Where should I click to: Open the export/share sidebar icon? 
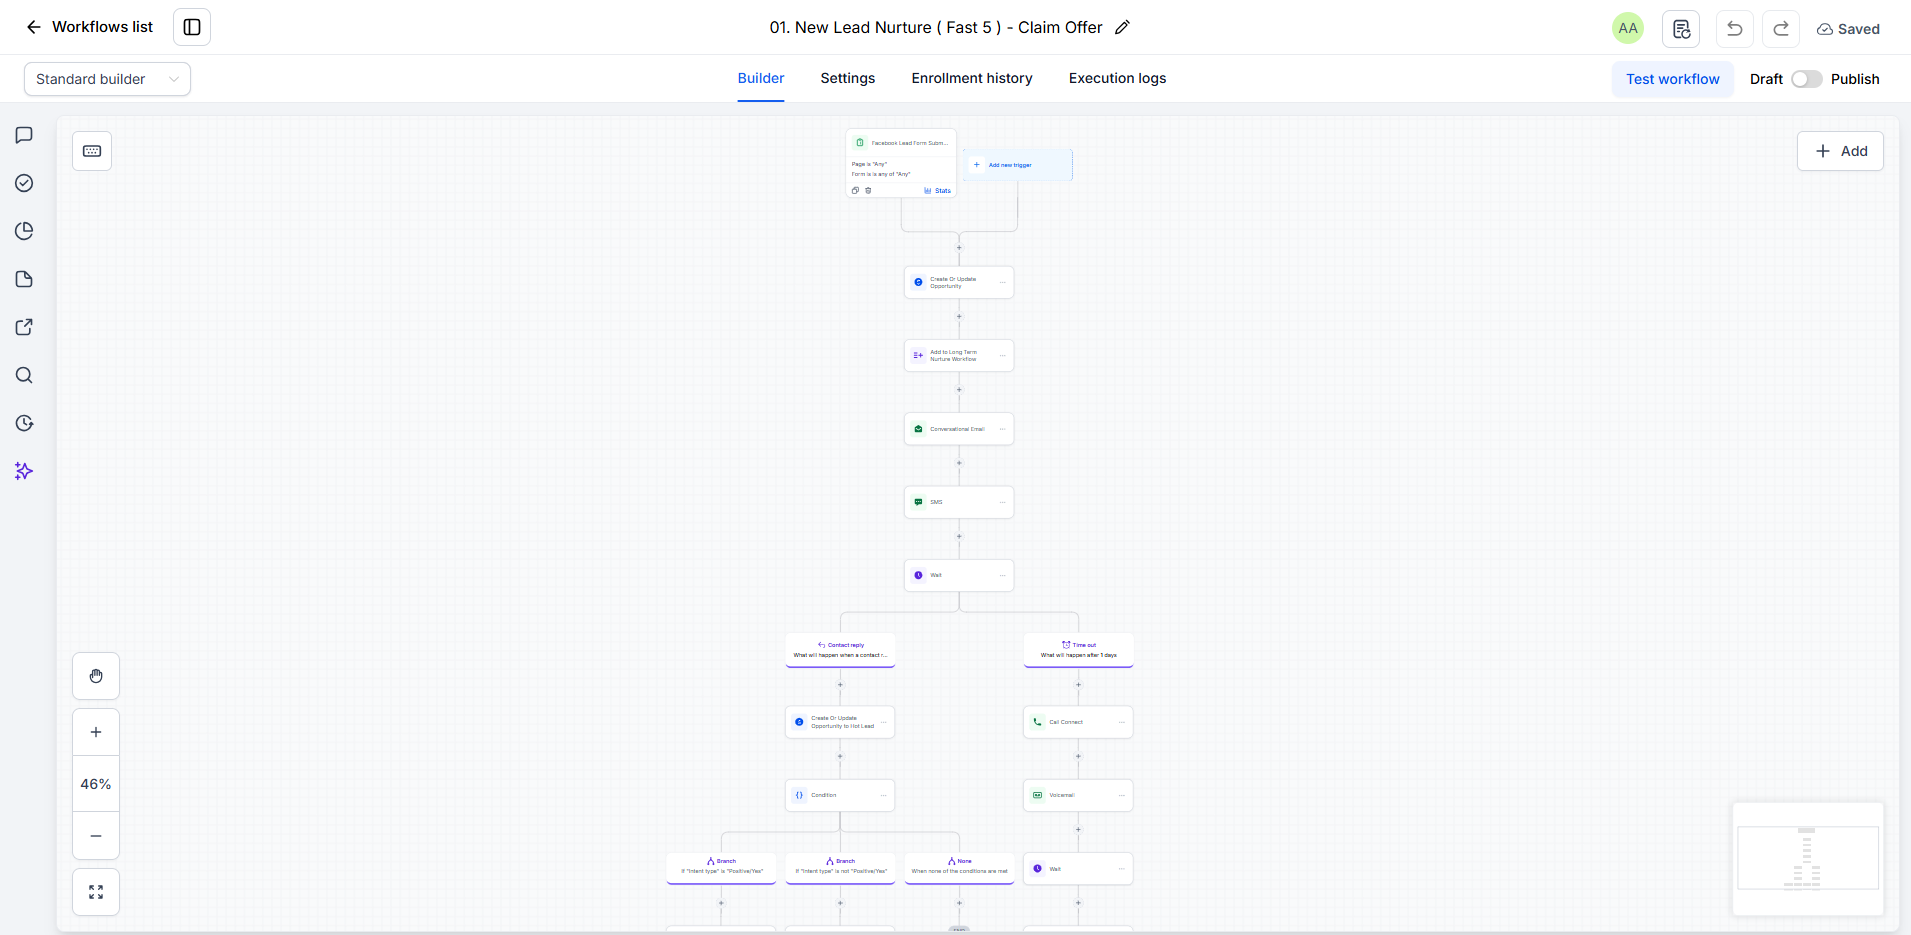(24, 327)
